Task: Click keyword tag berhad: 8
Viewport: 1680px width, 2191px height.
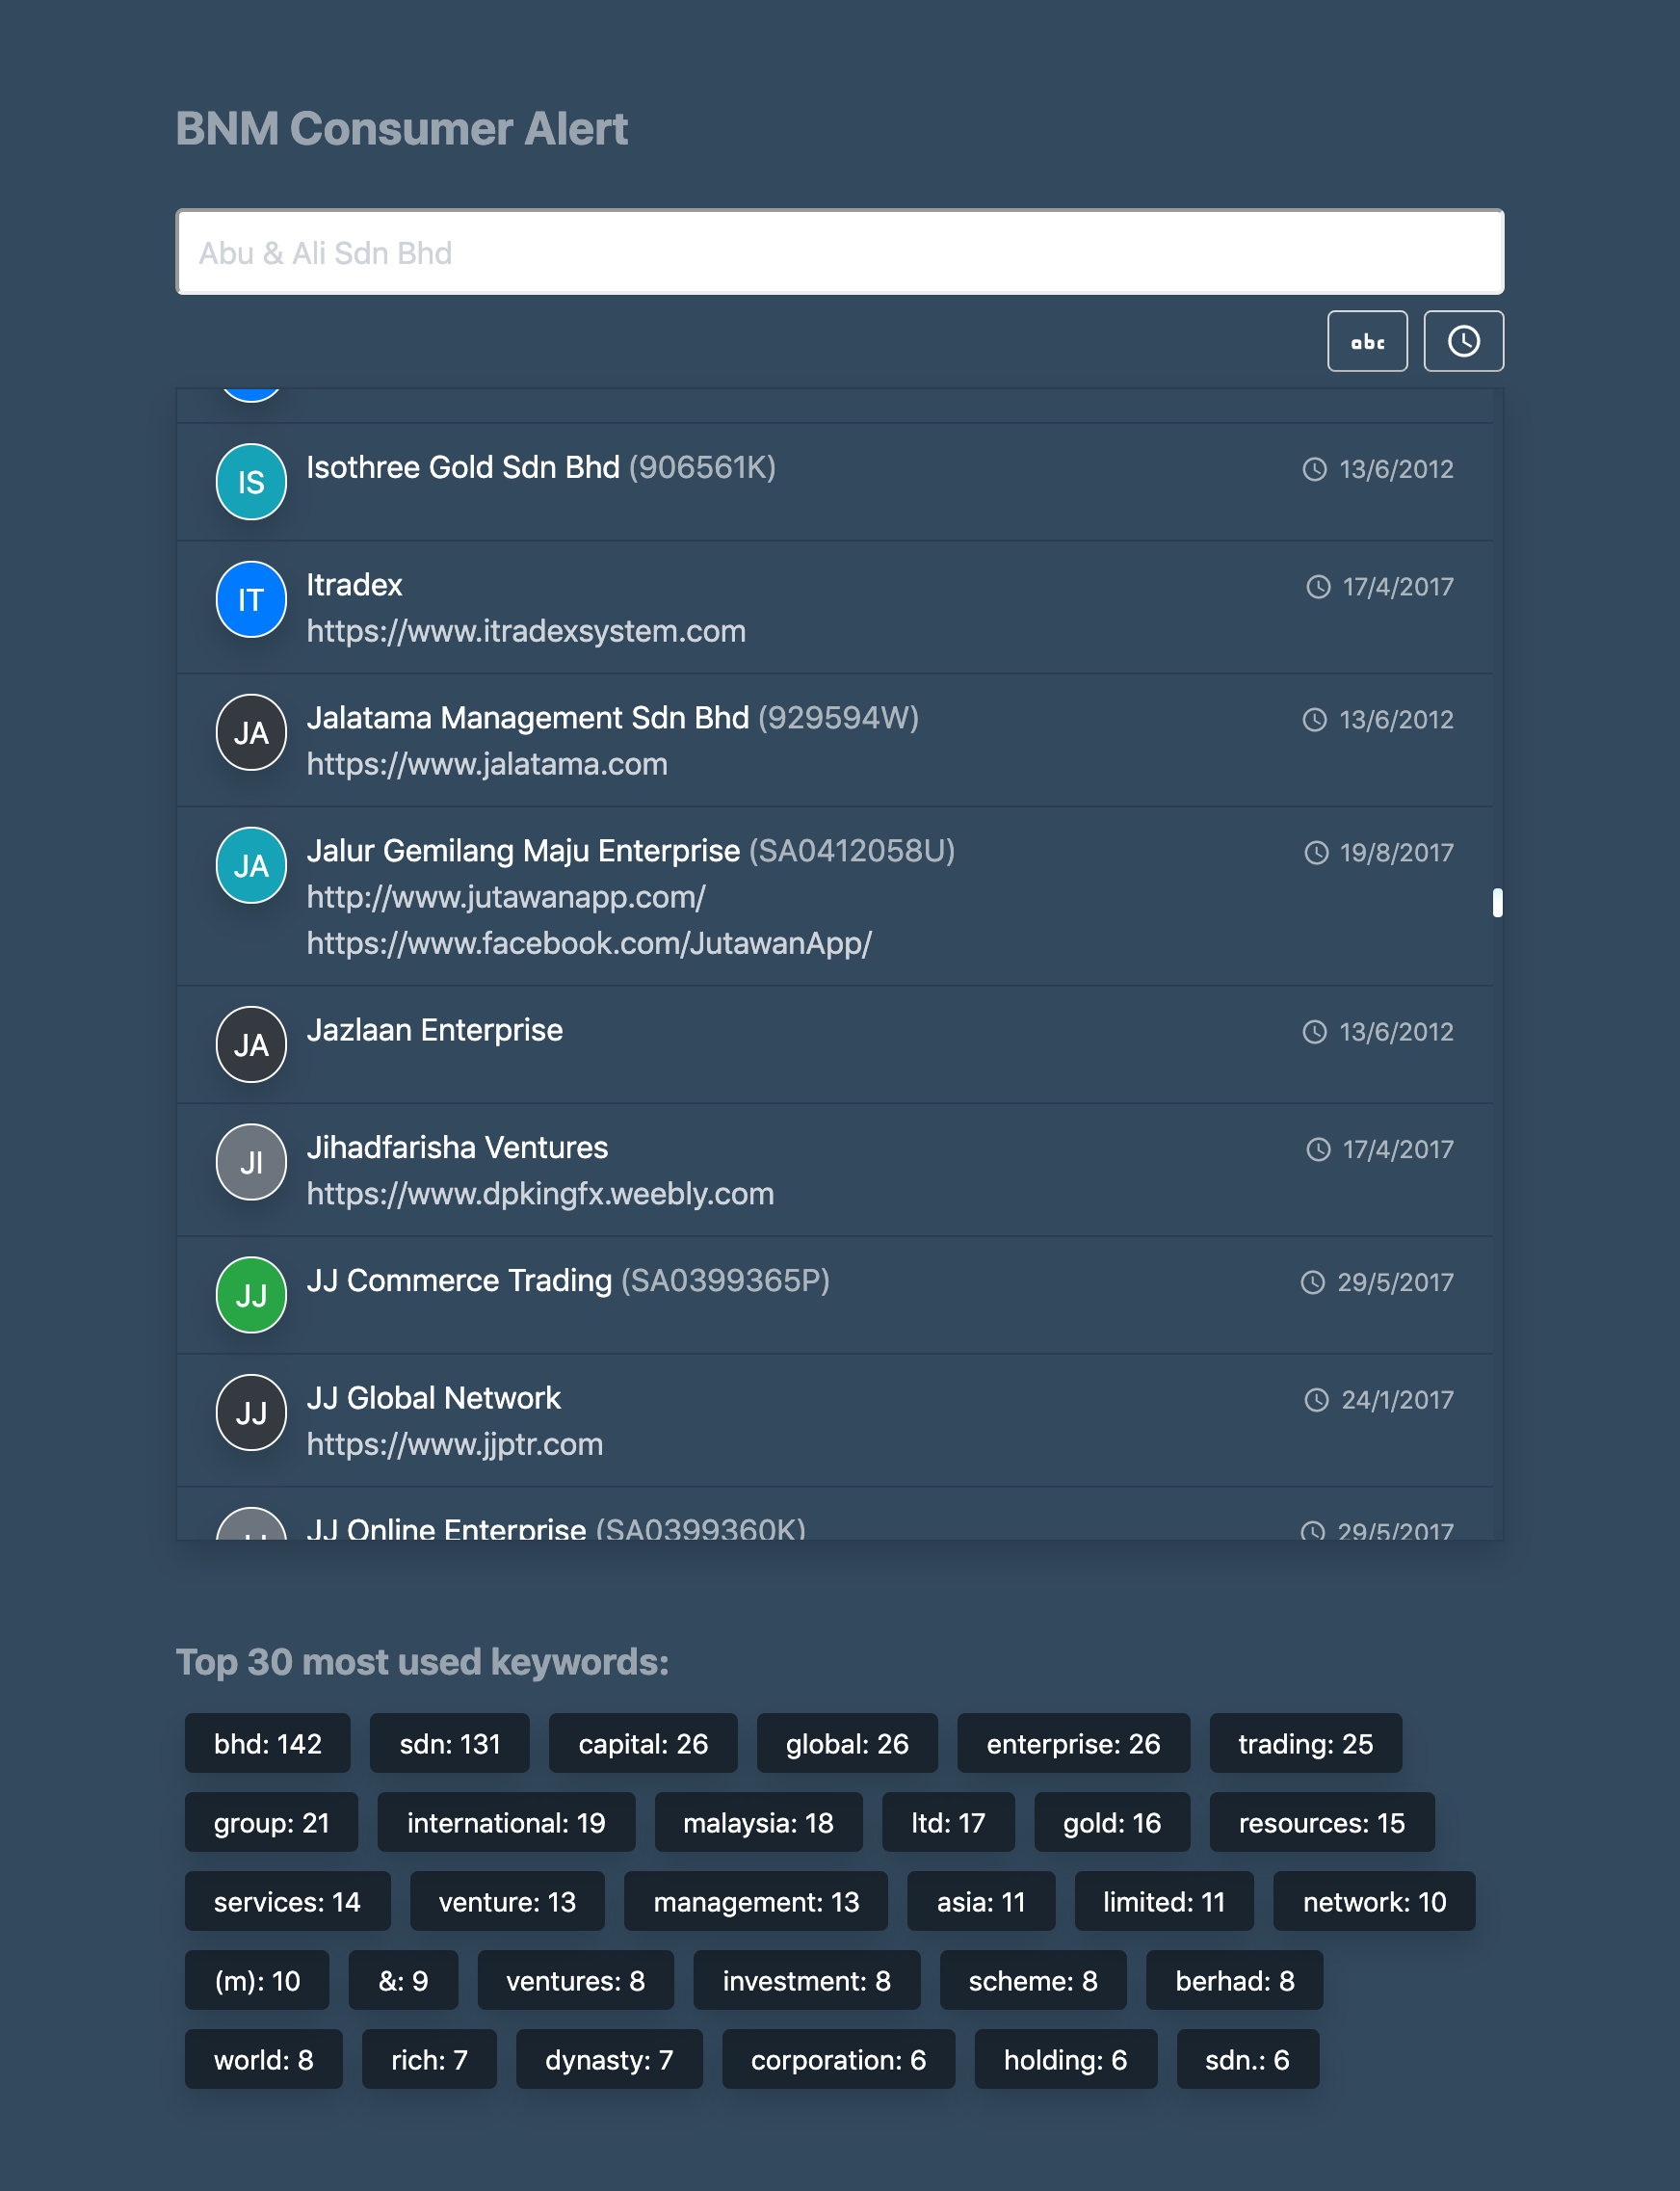Action: click(x=1235, y=1980)
